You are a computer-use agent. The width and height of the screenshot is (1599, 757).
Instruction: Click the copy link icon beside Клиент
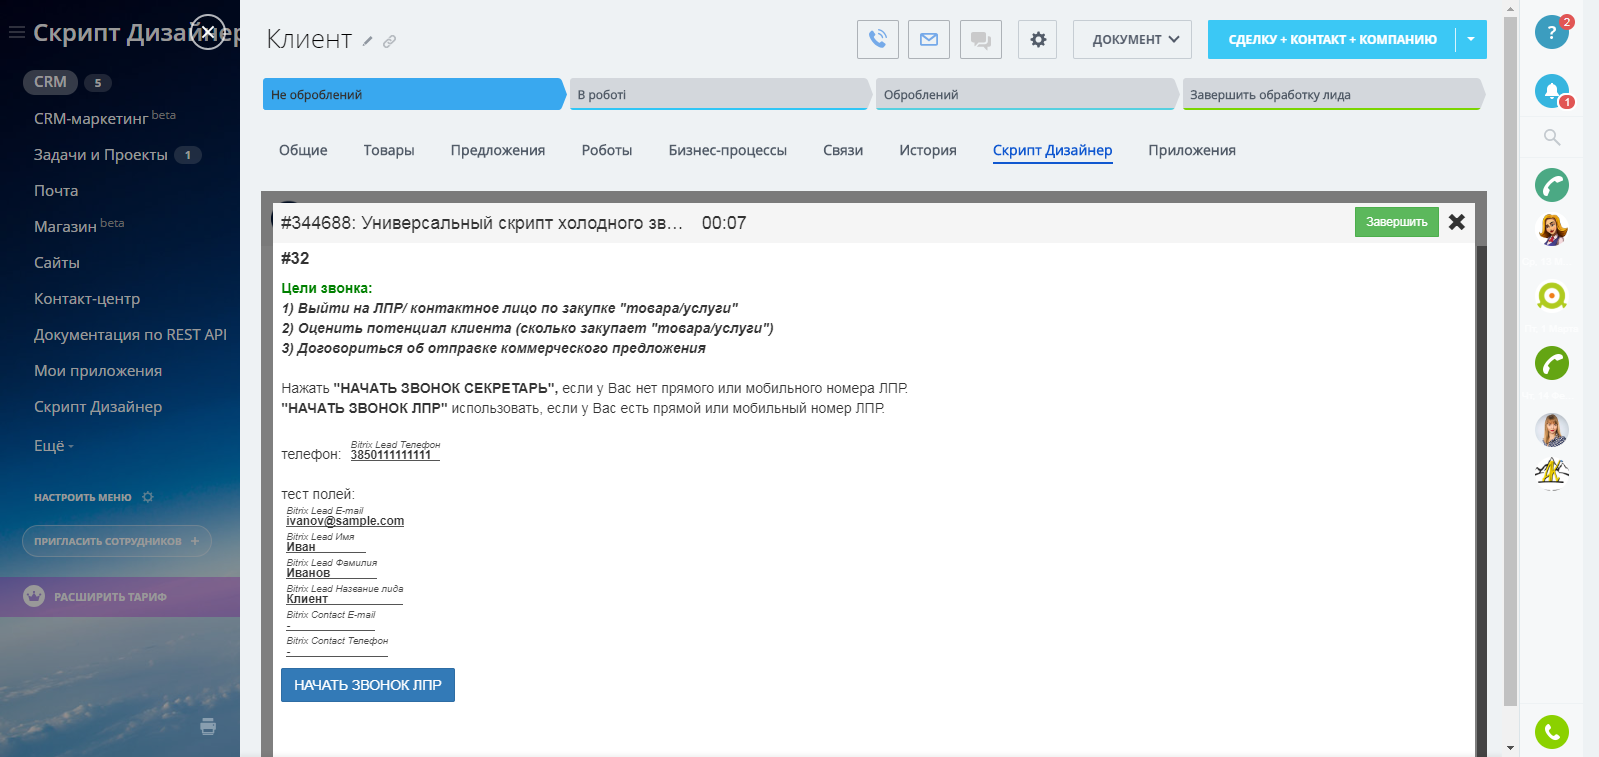click(x=390, y=42)
